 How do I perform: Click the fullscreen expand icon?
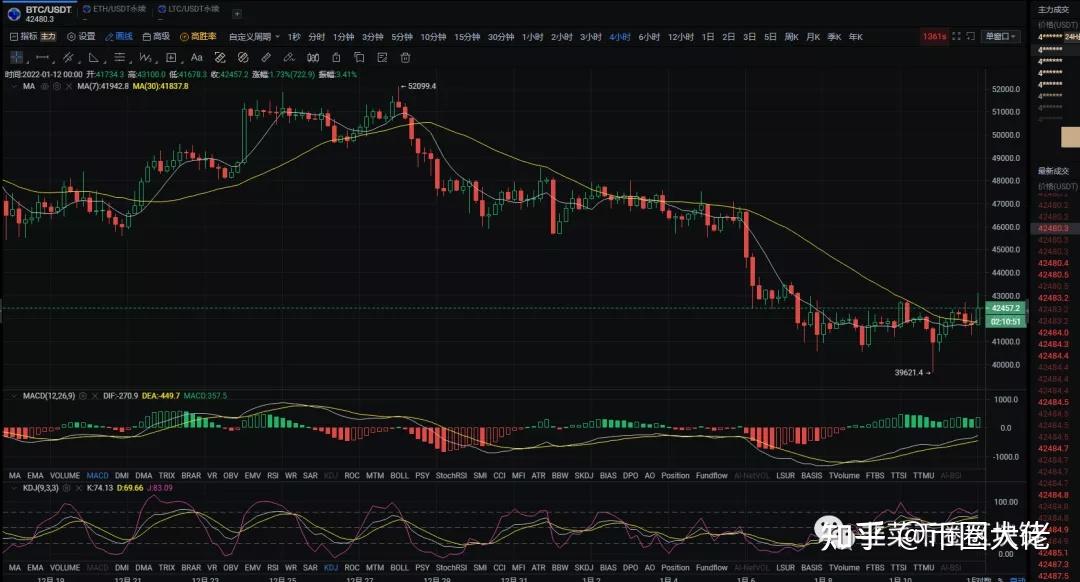click(956, 36)
